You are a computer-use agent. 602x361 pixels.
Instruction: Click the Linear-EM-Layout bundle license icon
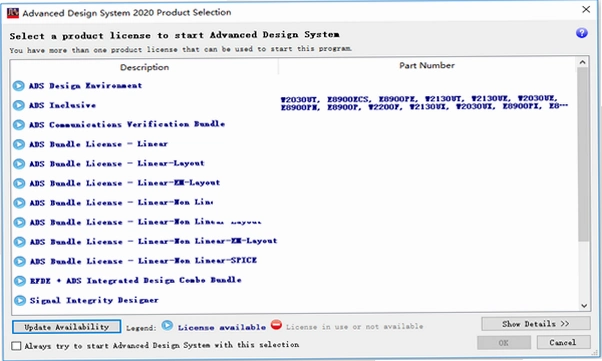18,183
